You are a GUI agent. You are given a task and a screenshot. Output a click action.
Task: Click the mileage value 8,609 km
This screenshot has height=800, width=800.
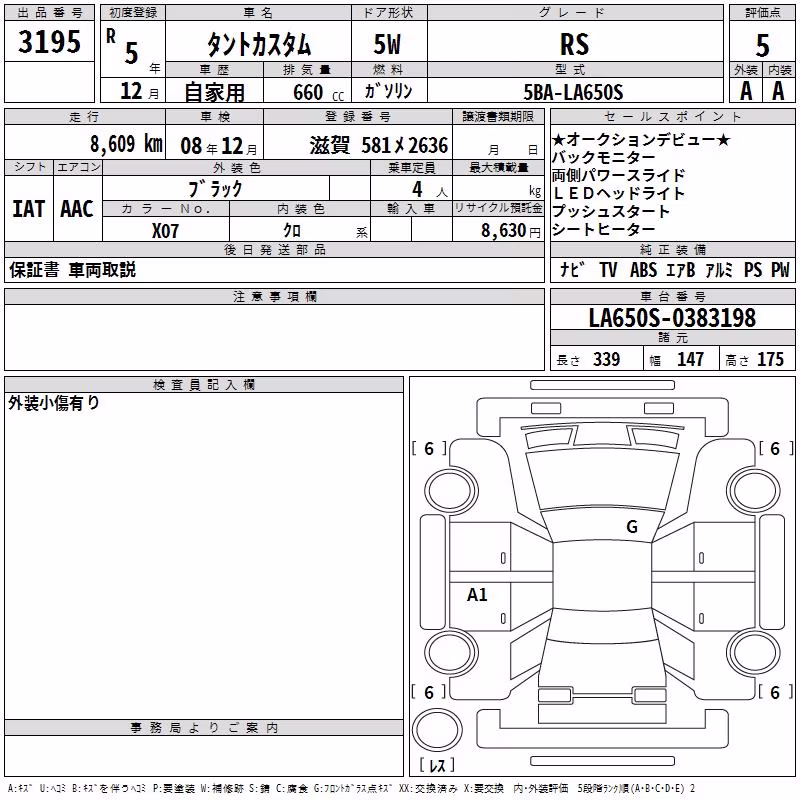pos(126,144)
